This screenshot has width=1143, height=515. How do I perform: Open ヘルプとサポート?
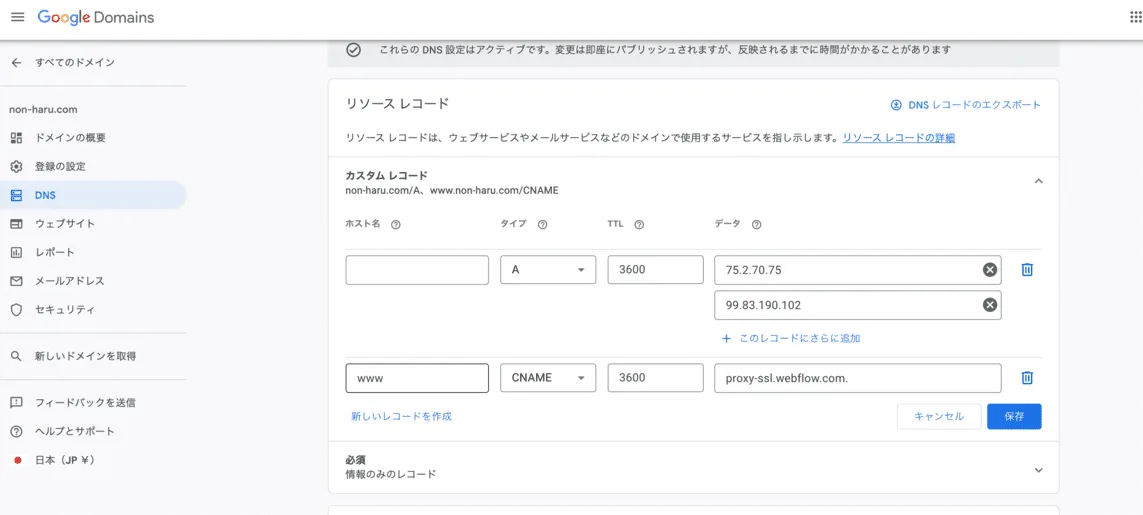pyautogui.click(x=93, y=431)
